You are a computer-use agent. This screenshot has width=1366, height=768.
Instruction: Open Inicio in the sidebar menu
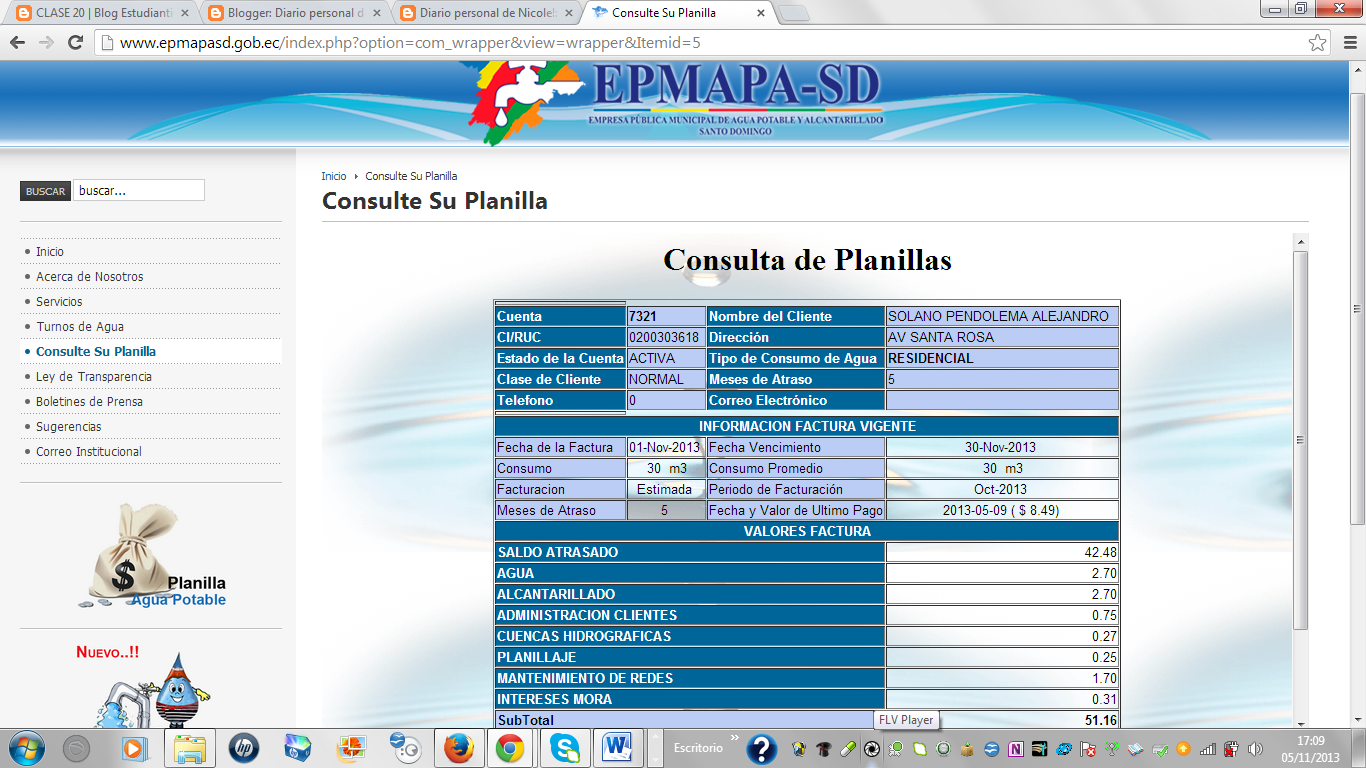50,252
